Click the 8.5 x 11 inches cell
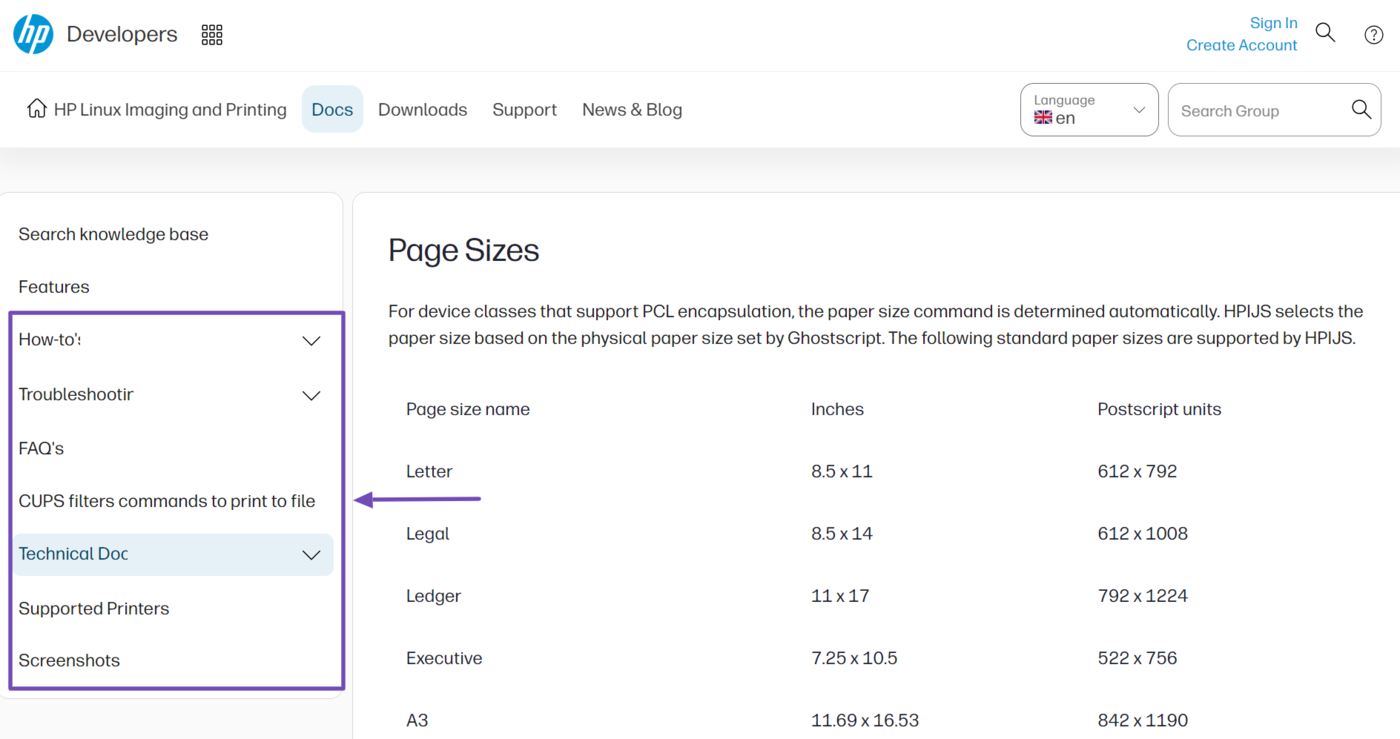The image size is (1400, 739). [842, 471]
